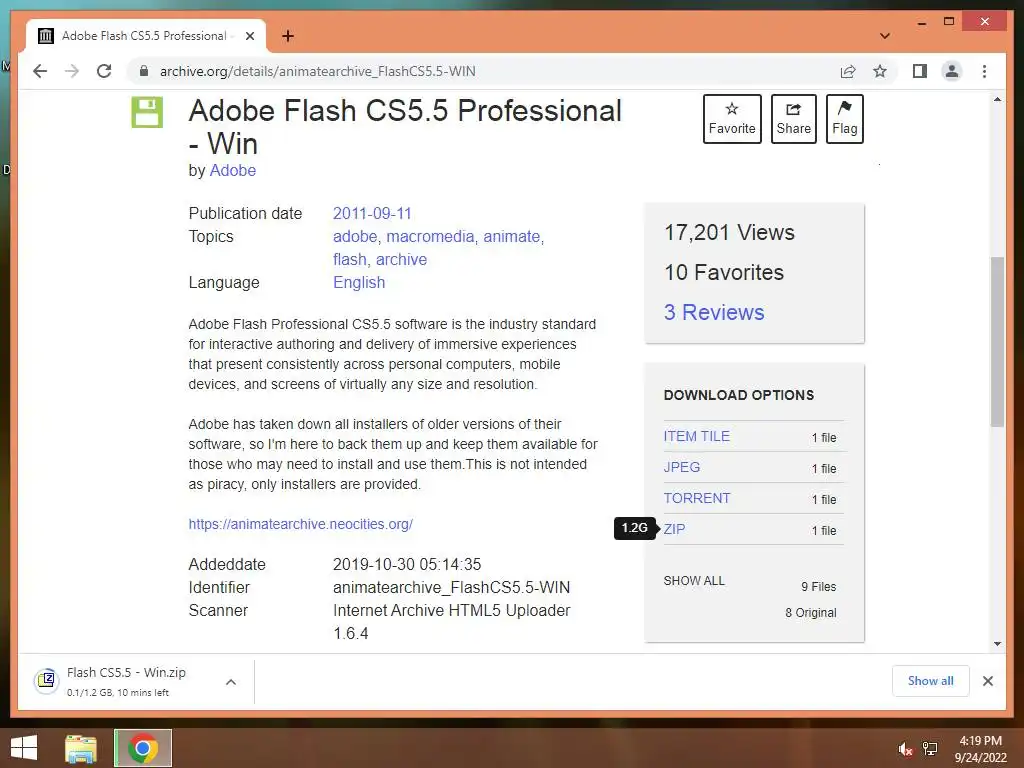The height and width of the screenshot is (768, 1024).
Task: Open the animatearchive.neocities.org link
Action: pos(300,524)
